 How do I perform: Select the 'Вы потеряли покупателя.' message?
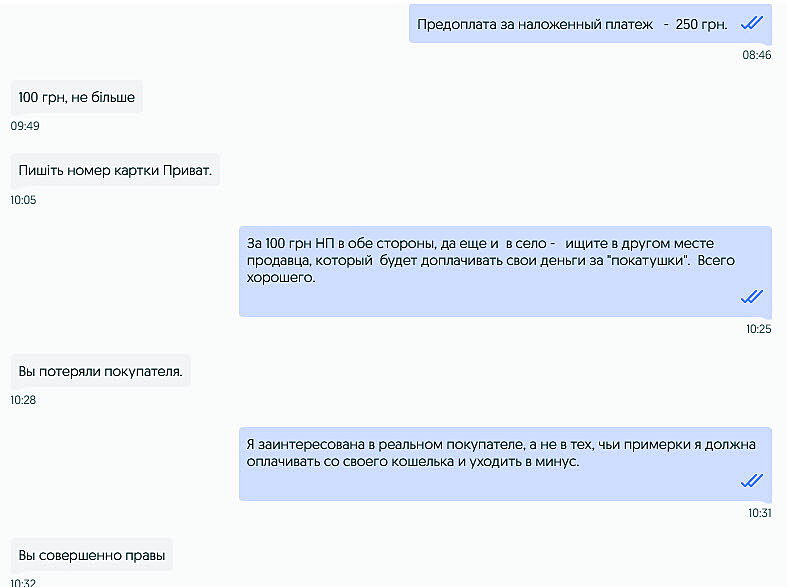(x=100, y=371)
